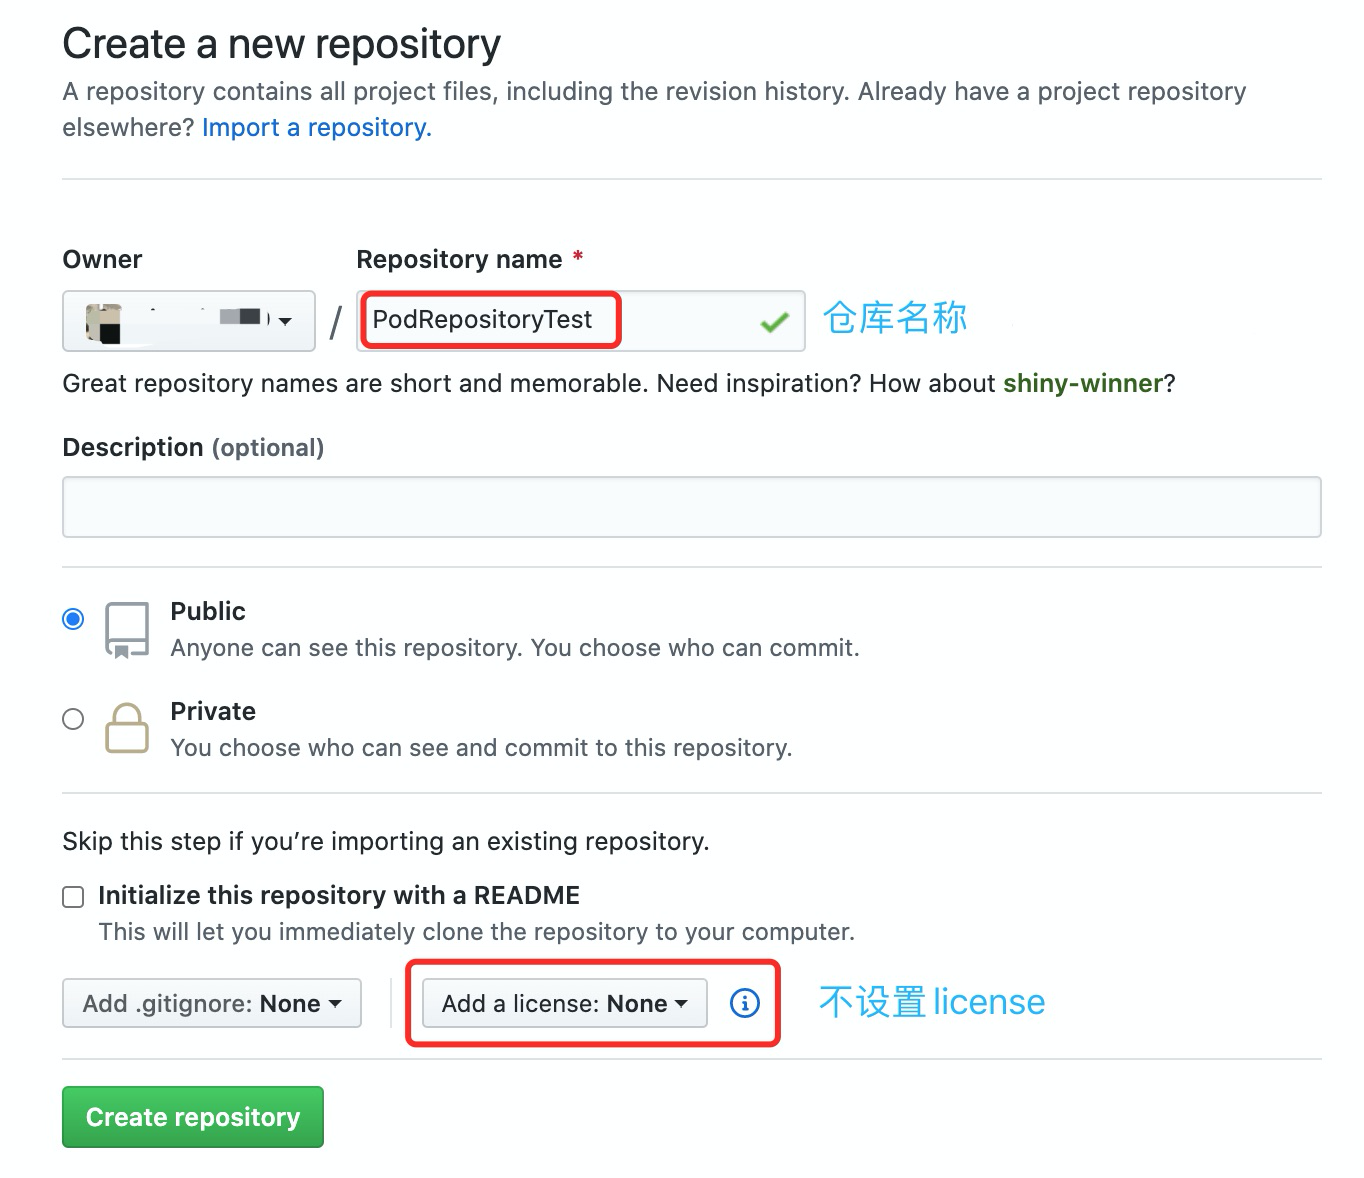Click the Description text field

pyautogui.click(x=691, y=507)
